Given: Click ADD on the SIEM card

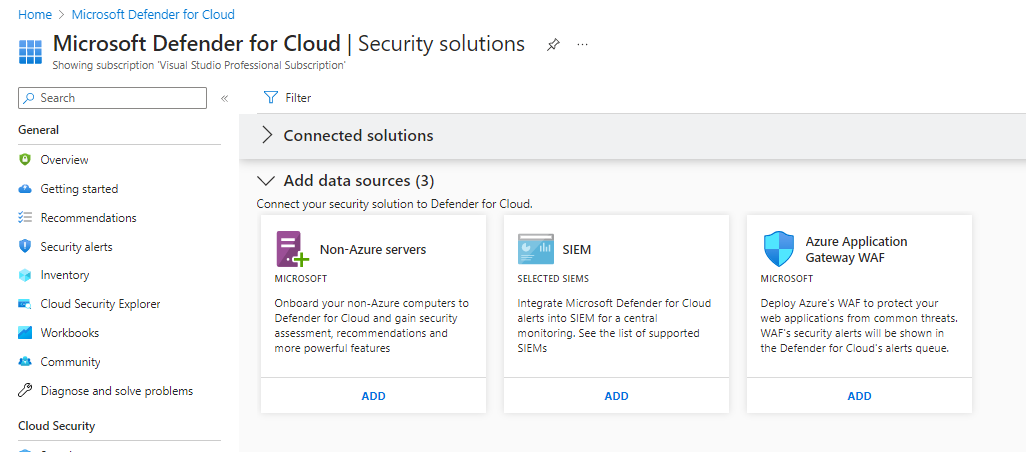Looking at the screenshot, I should tap(616, 396).
